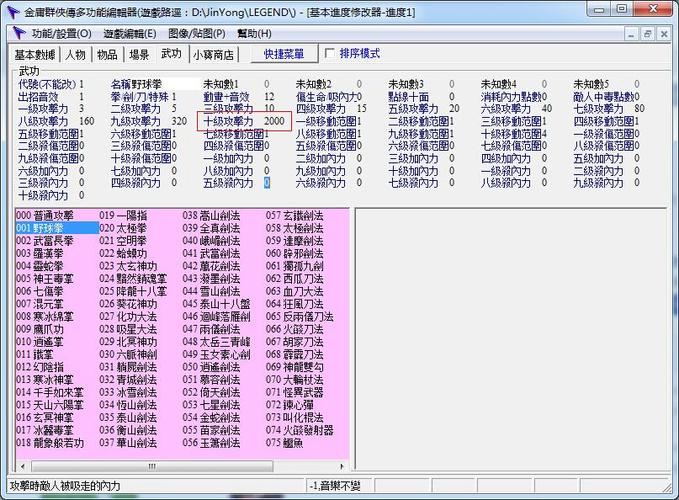Select 061 獨孤九劍 in the list
Viewport: 679px width, 500px height.
coord(294,266)
